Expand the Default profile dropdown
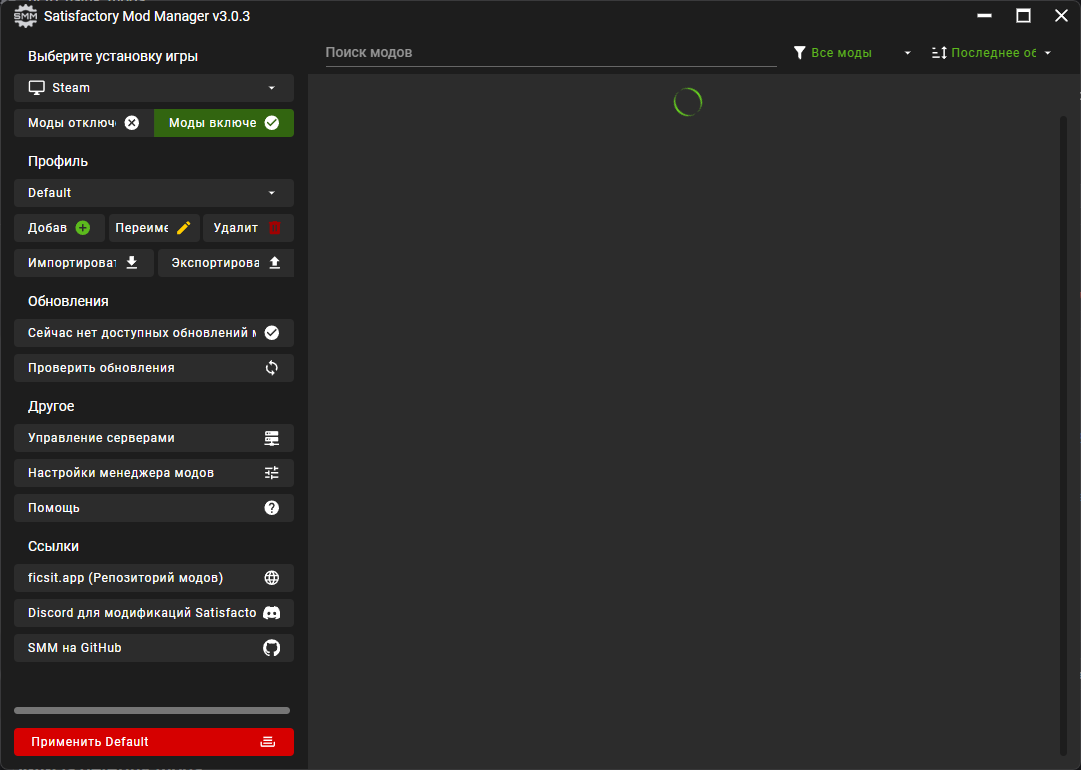 154,192
